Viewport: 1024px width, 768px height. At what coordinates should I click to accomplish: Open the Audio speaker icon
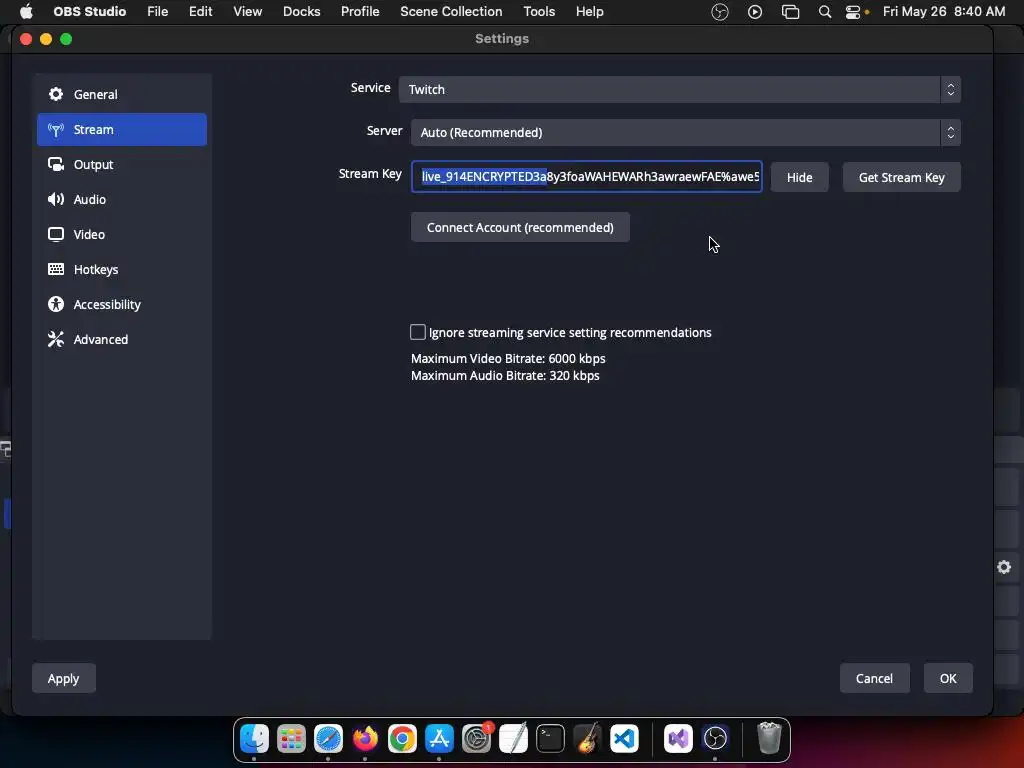coord(56,199)
